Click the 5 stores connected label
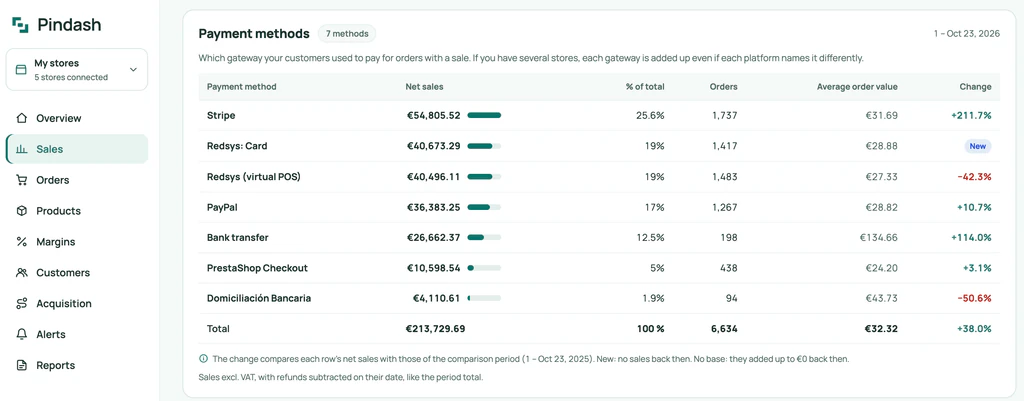 pyautogui.click(x=71, y=77)
